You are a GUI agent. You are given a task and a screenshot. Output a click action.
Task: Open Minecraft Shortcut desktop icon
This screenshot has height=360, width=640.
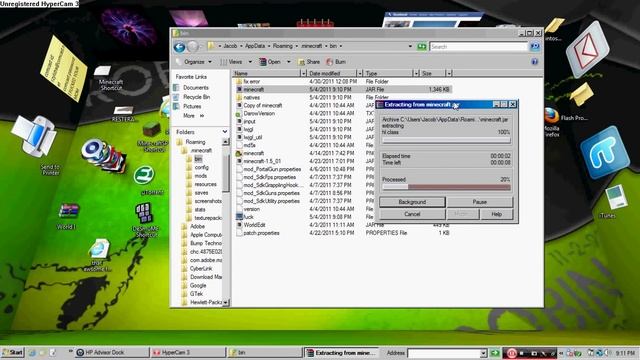coord(110,78)
